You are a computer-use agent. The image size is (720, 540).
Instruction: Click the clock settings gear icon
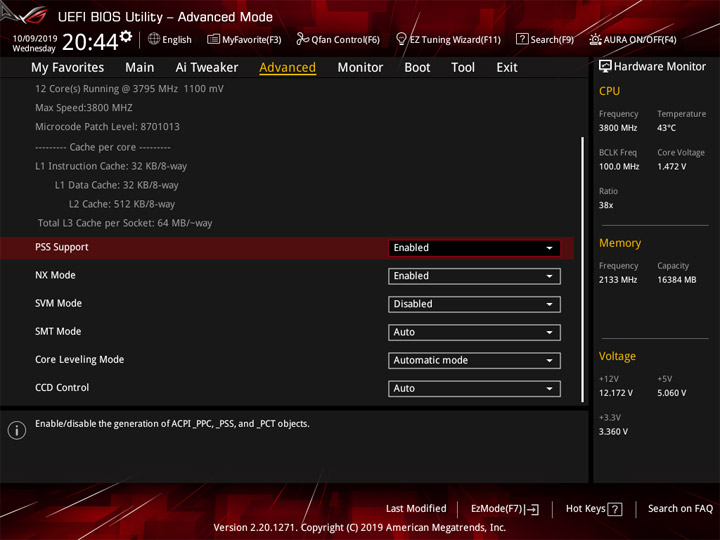[x=126, y=36]
